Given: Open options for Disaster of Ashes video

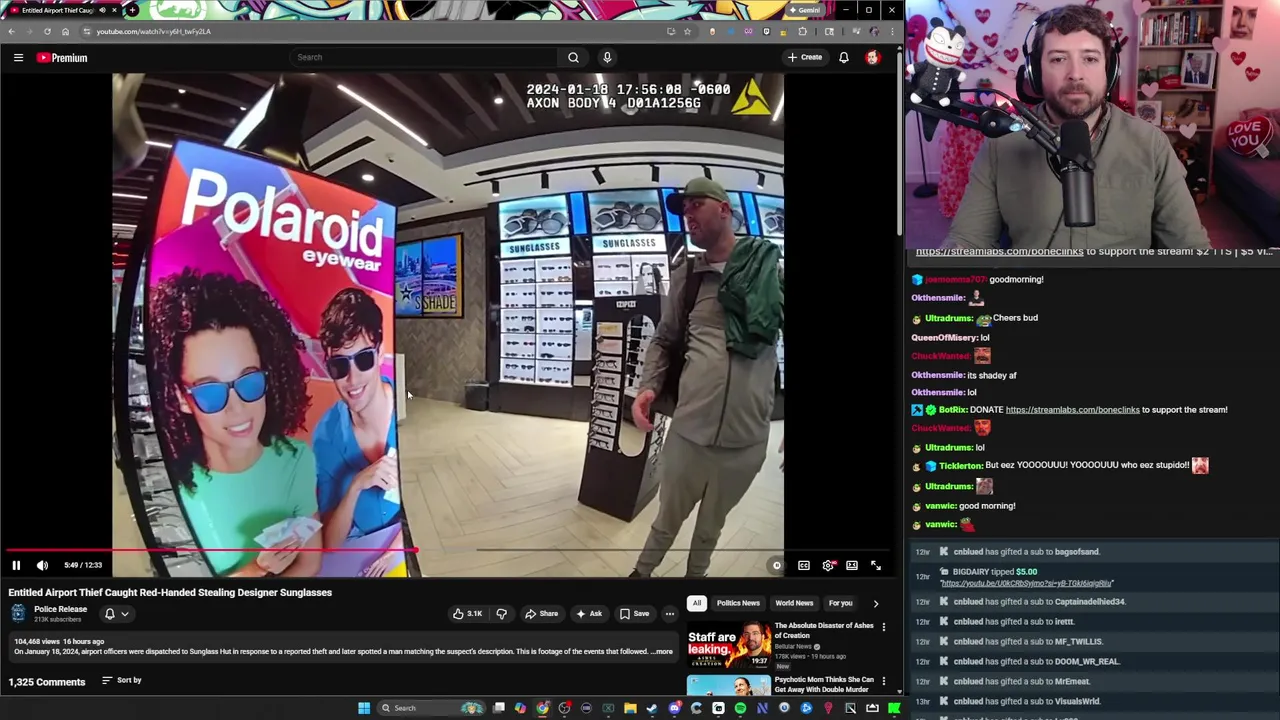Looking at the screenshot, I should [x=883, y=627].
